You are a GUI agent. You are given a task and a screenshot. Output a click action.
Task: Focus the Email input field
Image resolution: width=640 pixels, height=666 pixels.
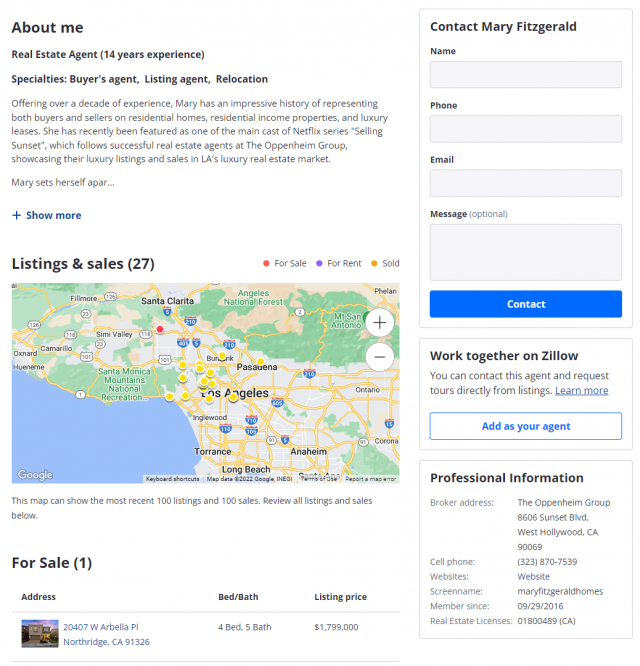click(525, 183)
